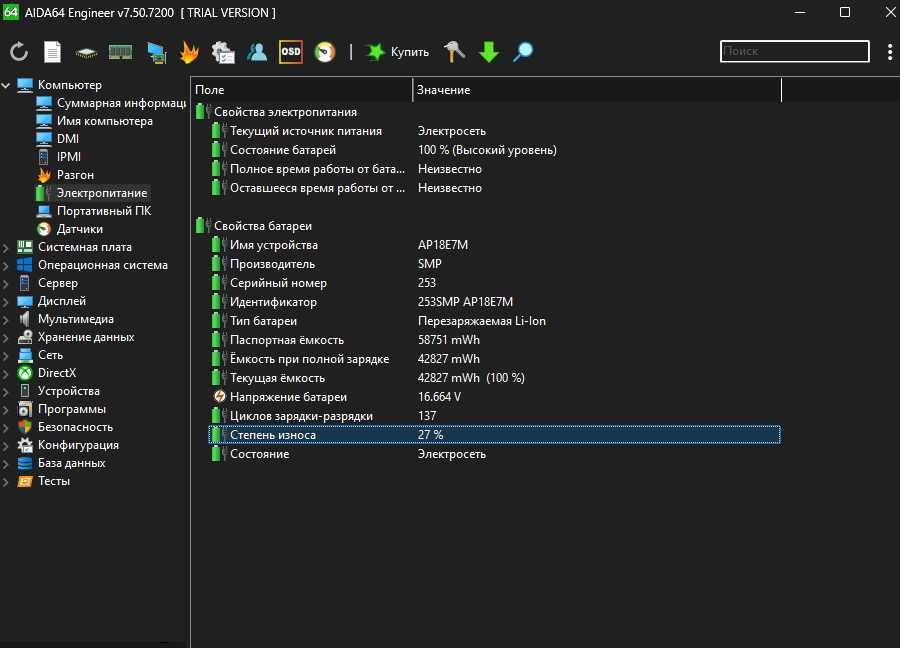Screen dimensions: 900x648
Task: Click into the Поиск search field
Action: tap(794, 51)
